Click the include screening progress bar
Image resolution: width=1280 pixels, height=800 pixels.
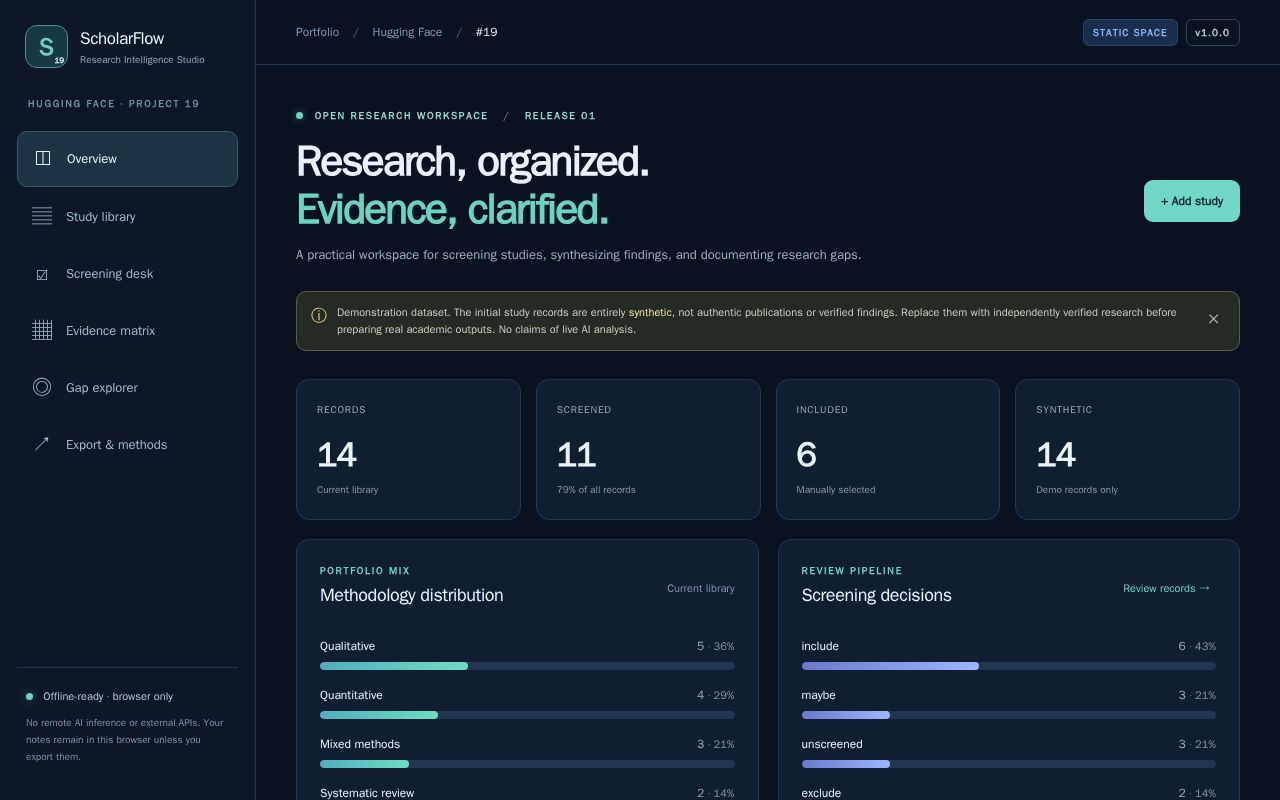(1008, 666)
